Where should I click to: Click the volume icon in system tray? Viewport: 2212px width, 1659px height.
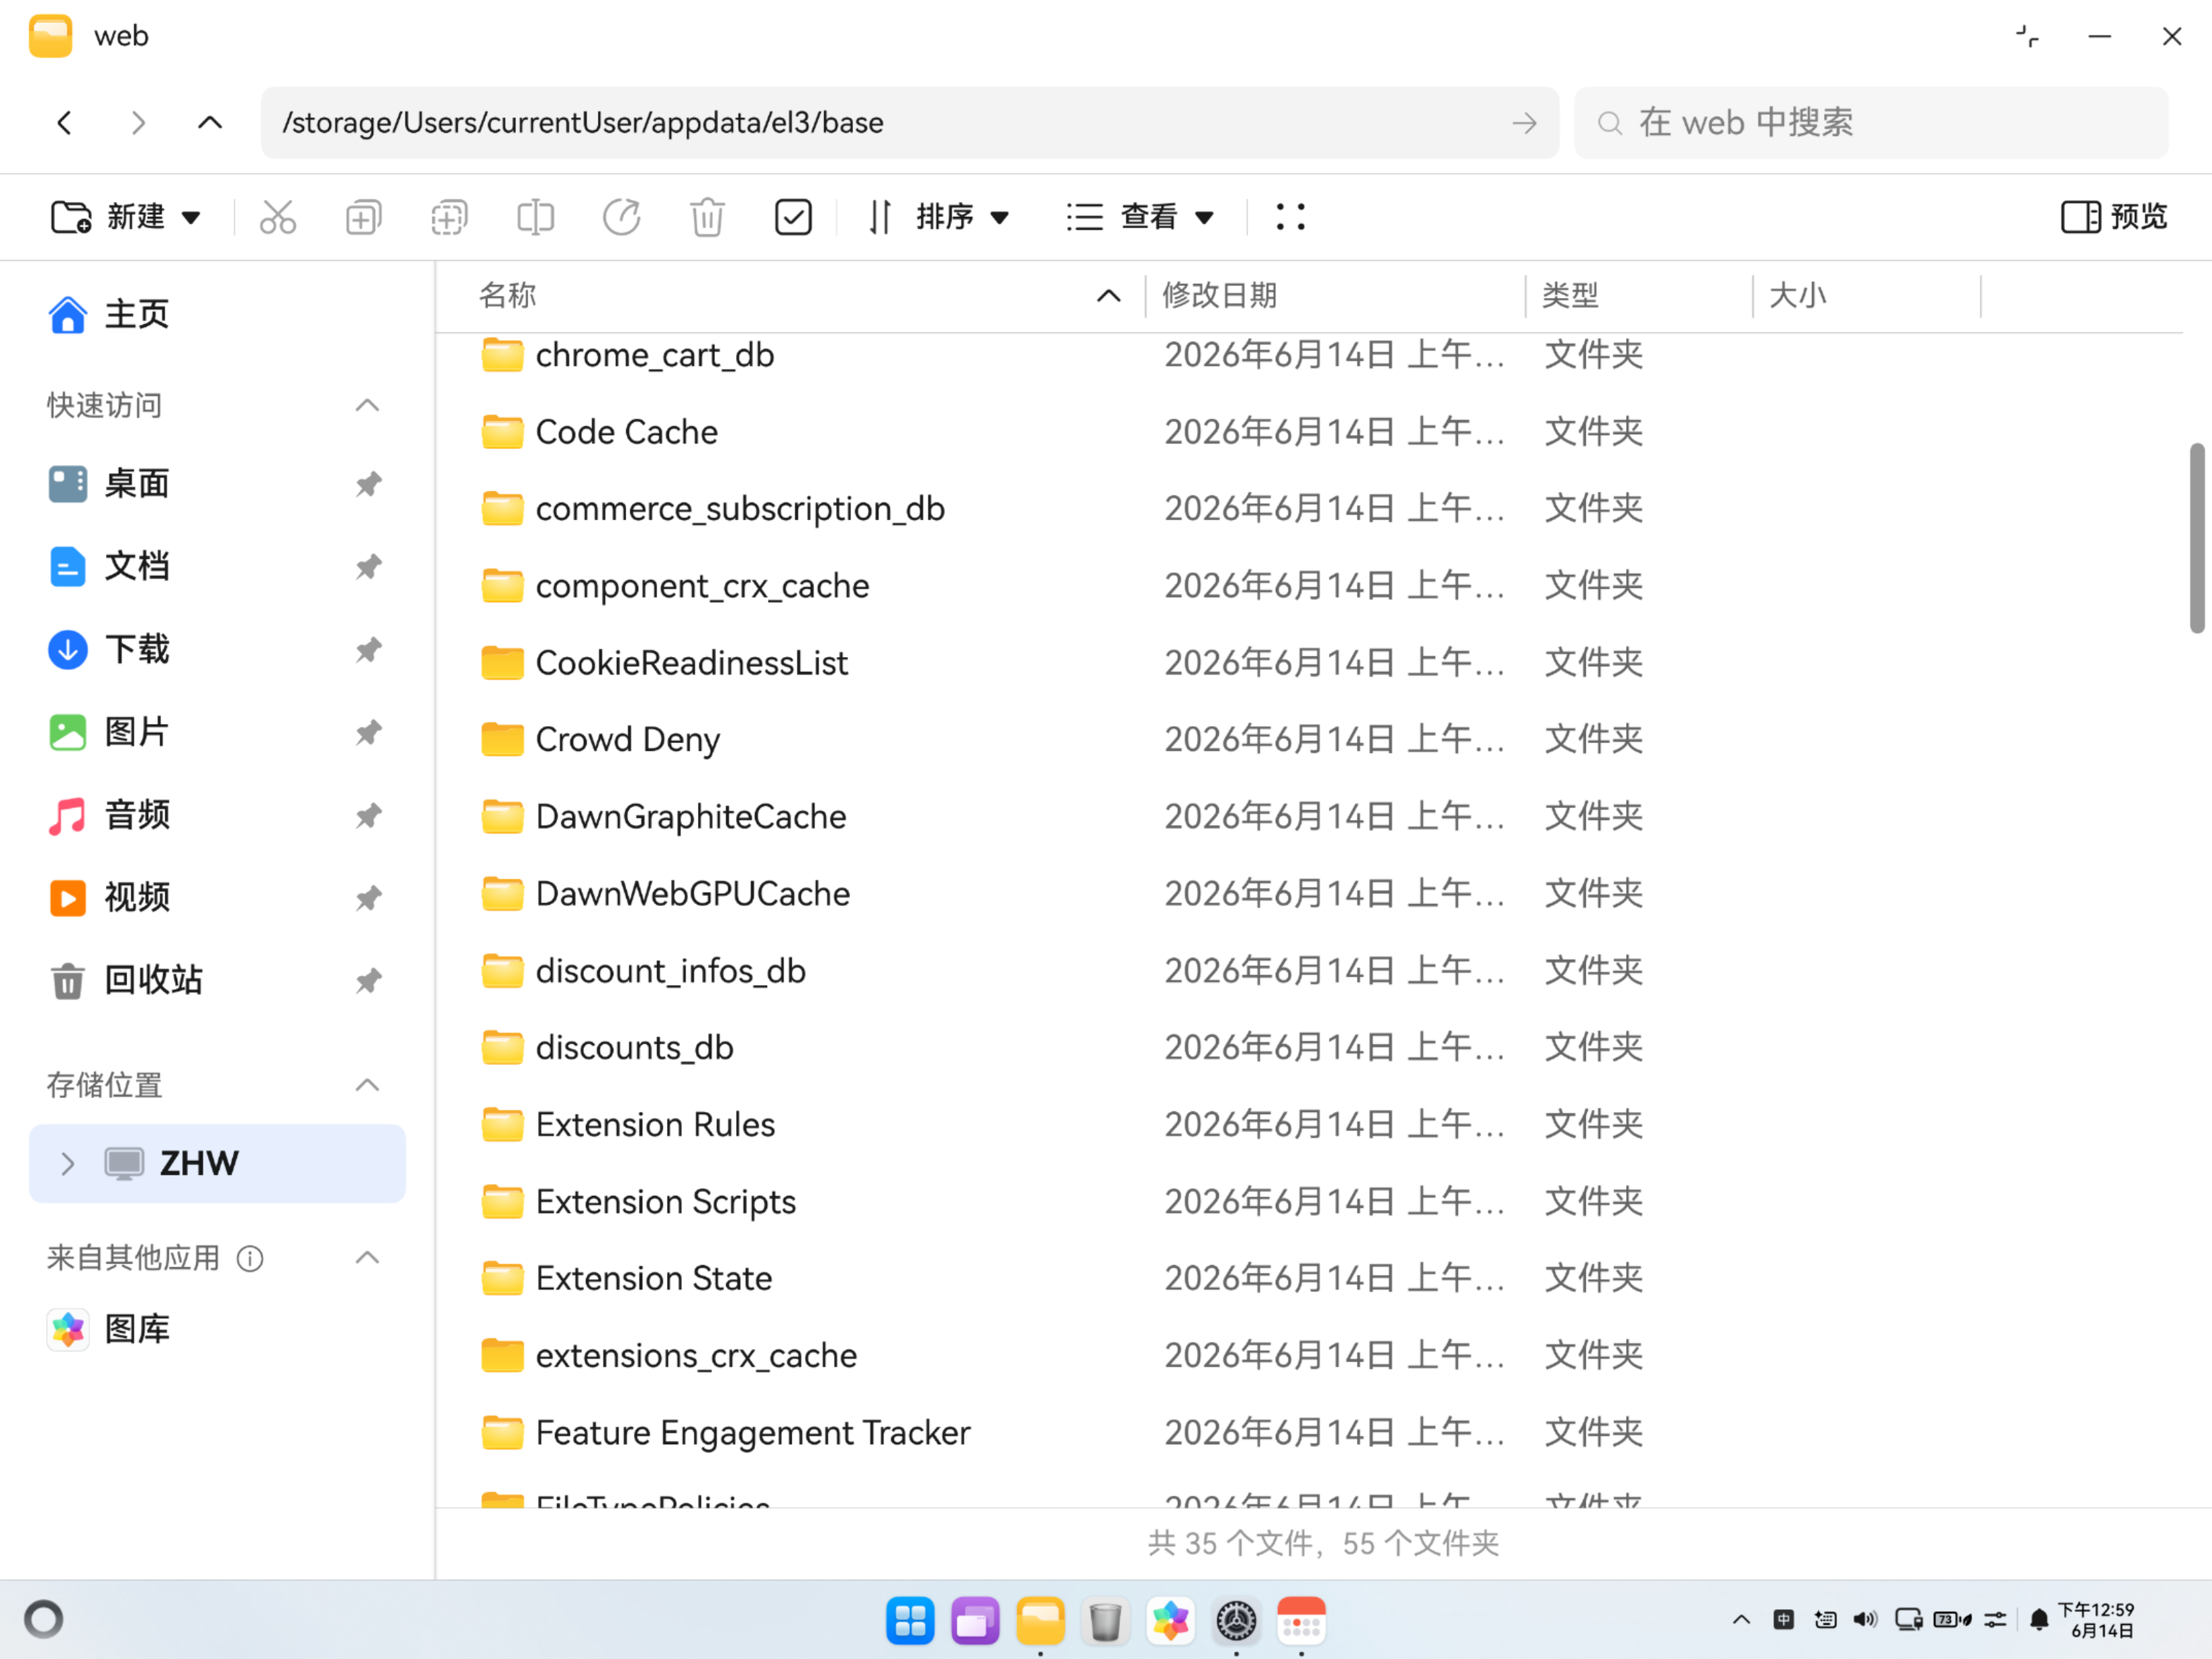[x=1865, y=1619]
